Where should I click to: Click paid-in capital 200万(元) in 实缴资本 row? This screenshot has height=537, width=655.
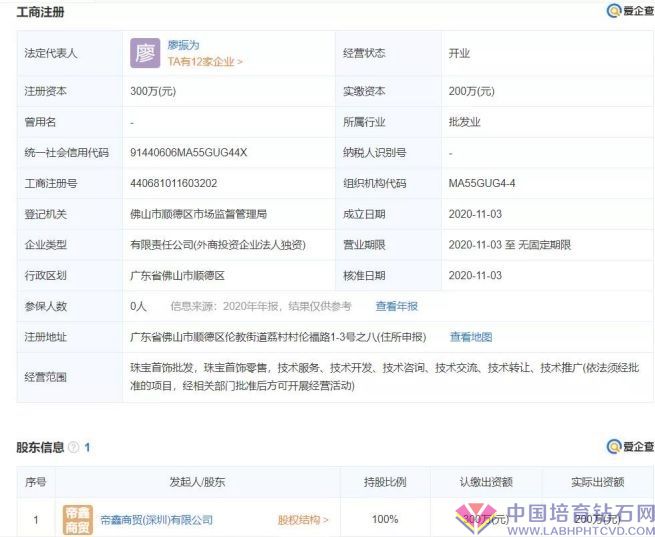472,91
